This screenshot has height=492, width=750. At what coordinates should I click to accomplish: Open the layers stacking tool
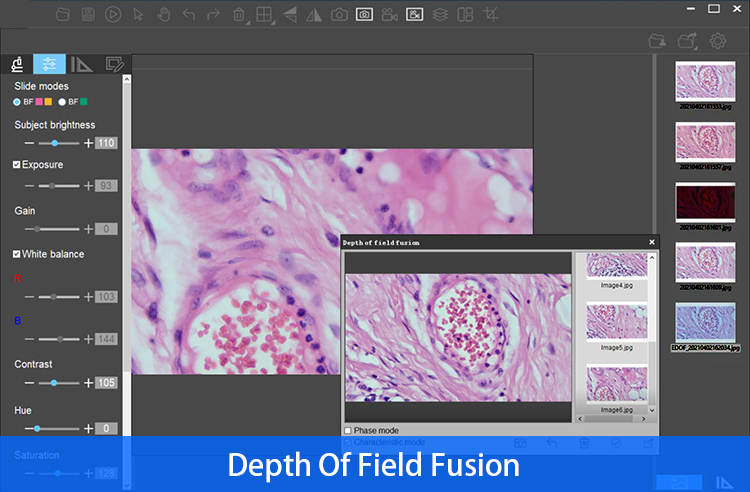(440, 14)
